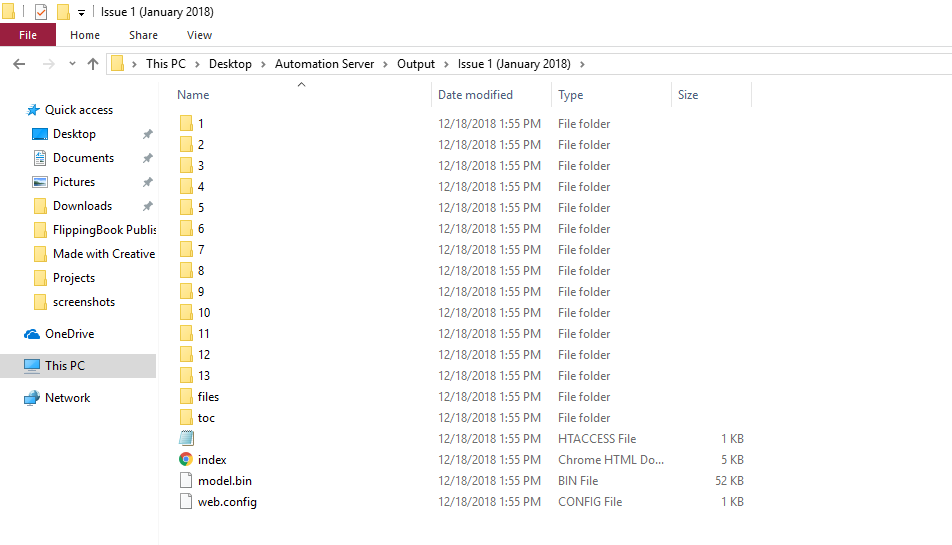
Task: Select This PC in navigation pane
Action: click(65, 365)
